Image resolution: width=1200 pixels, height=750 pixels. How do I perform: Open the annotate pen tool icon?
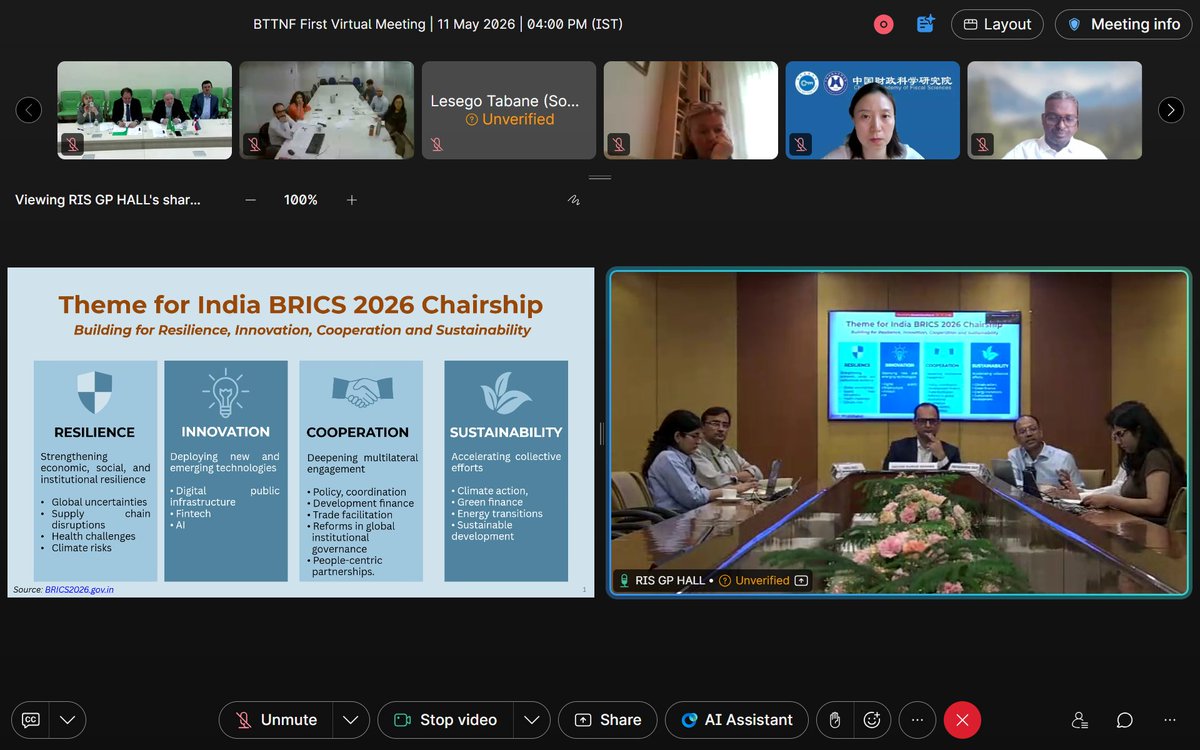coord(574,200)
